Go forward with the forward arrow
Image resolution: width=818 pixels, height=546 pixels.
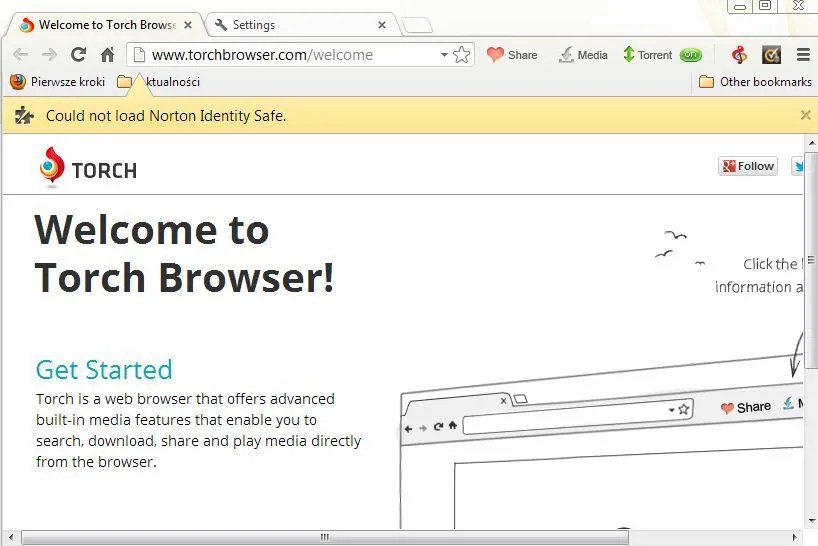[50, 55]
